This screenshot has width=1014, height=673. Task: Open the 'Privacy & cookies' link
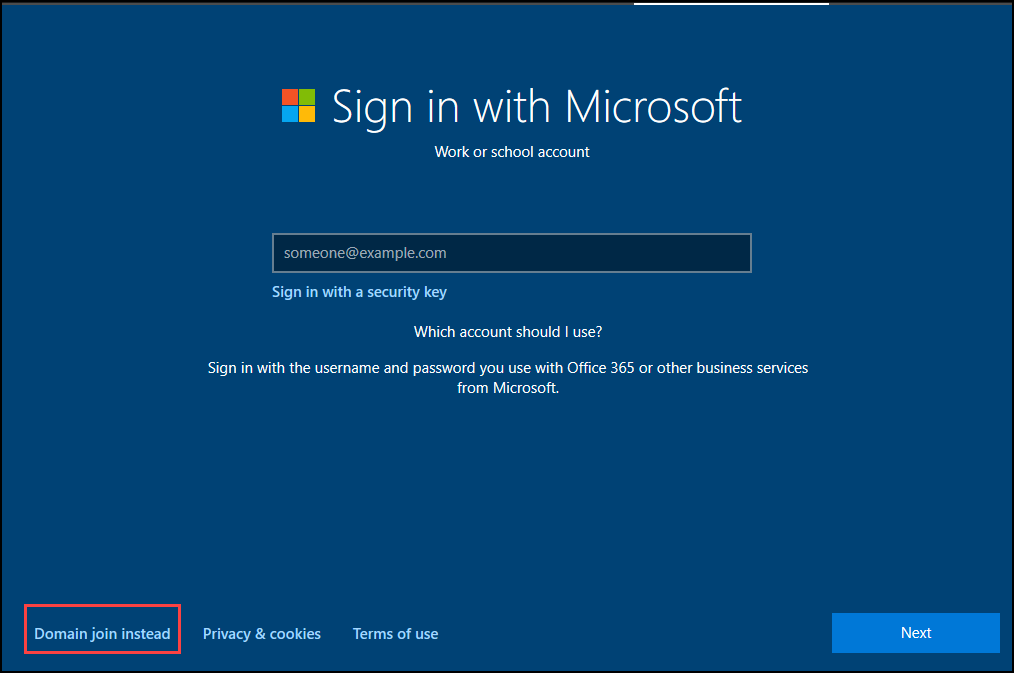pyautogui.click(x=262, y=634)
